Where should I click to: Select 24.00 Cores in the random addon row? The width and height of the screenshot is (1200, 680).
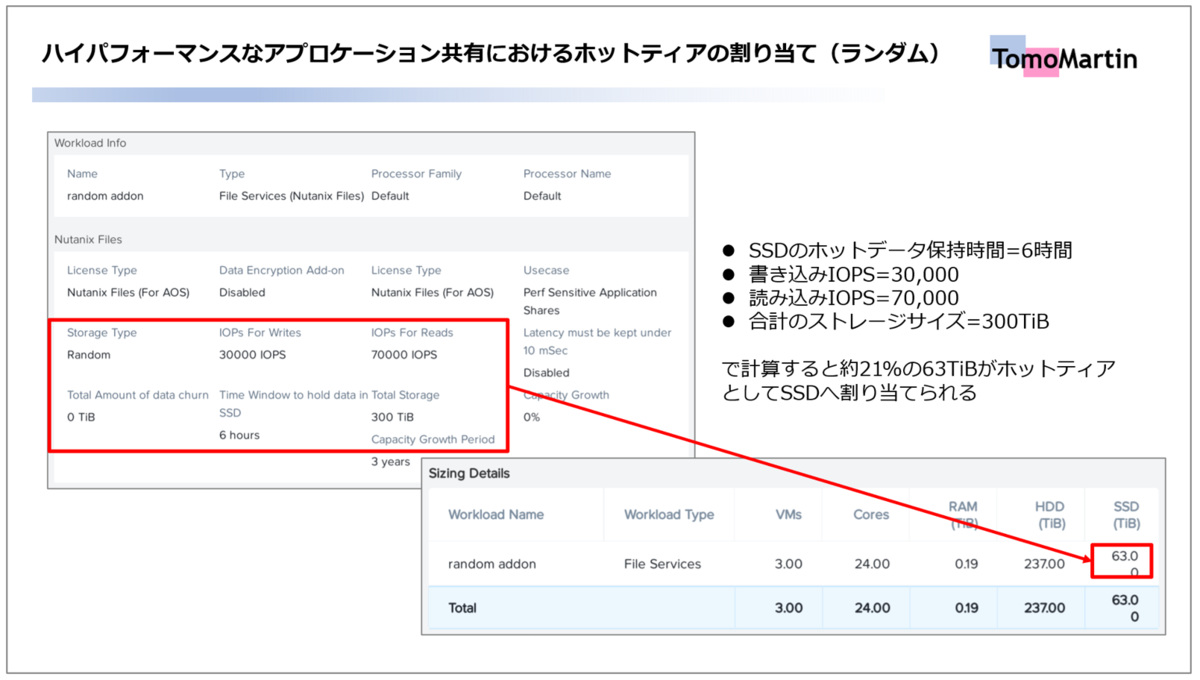tap(872, 564)
